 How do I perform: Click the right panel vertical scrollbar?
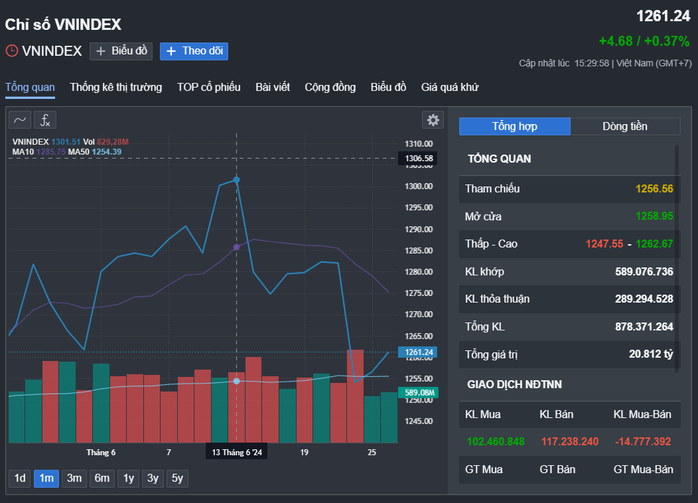pos(677,258)
